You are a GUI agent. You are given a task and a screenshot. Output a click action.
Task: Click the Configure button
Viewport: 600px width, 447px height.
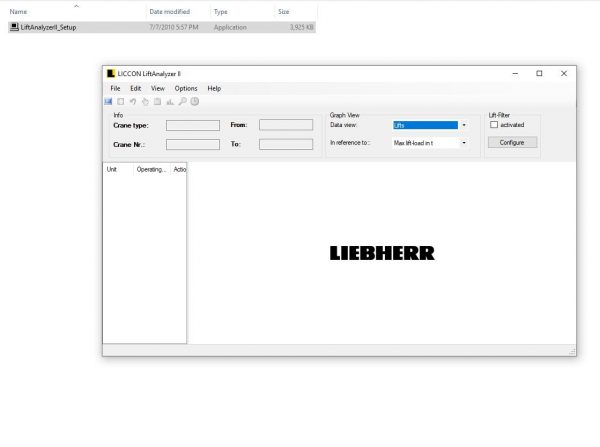tap(512, 142)
